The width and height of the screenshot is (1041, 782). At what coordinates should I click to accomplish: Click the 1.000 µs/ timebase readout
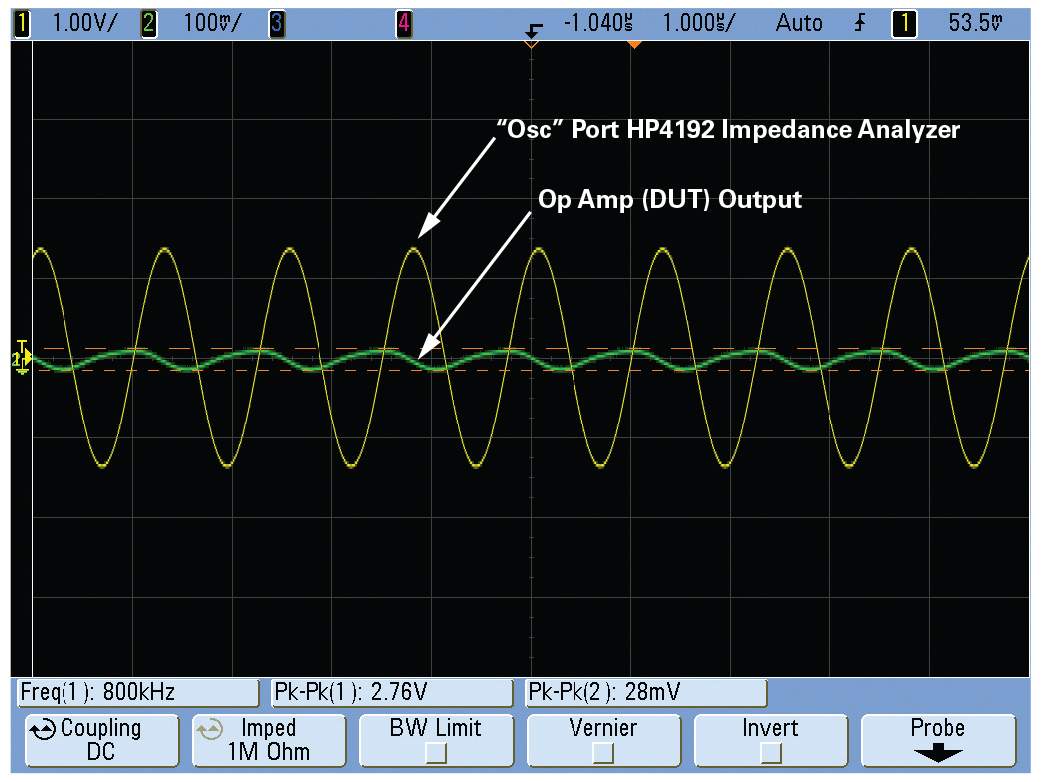click(x=699, y=23)
